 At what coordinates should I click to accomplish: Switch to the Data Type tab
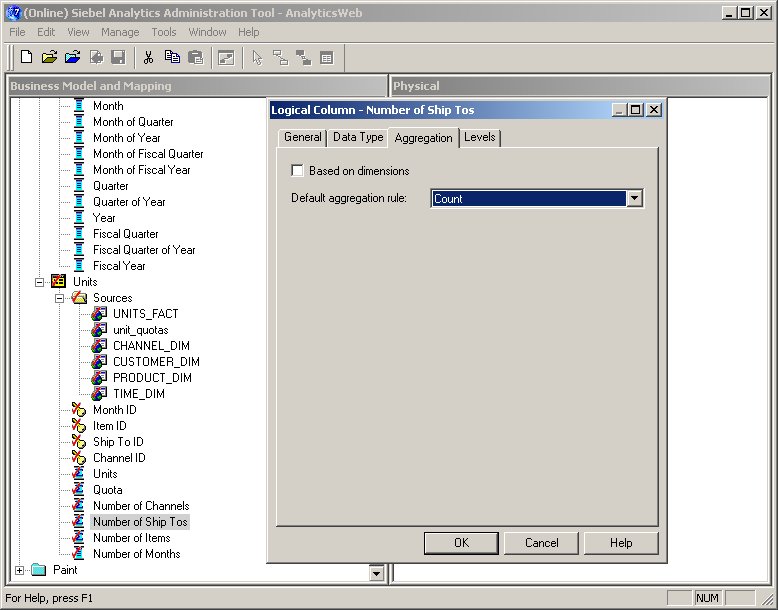pos(358,137)
